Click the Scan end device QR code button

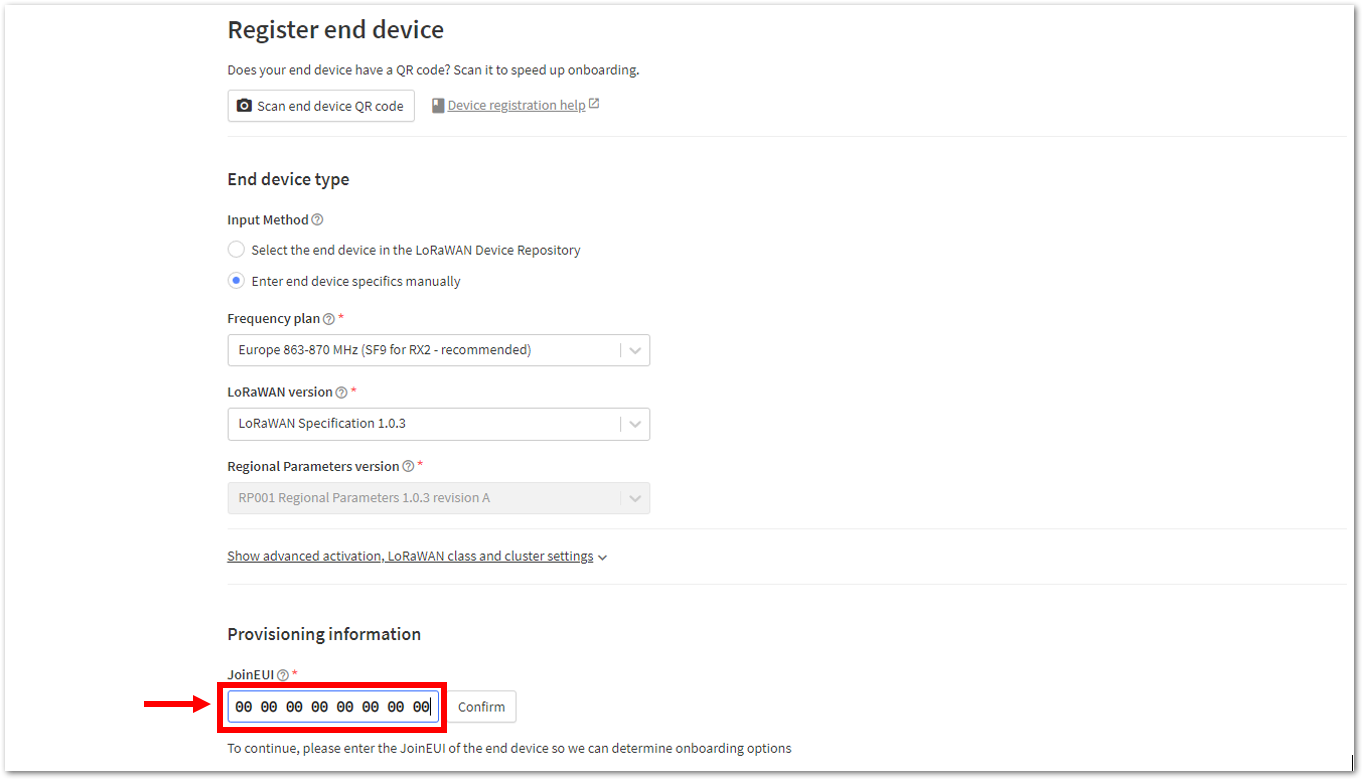click(321, 106)
